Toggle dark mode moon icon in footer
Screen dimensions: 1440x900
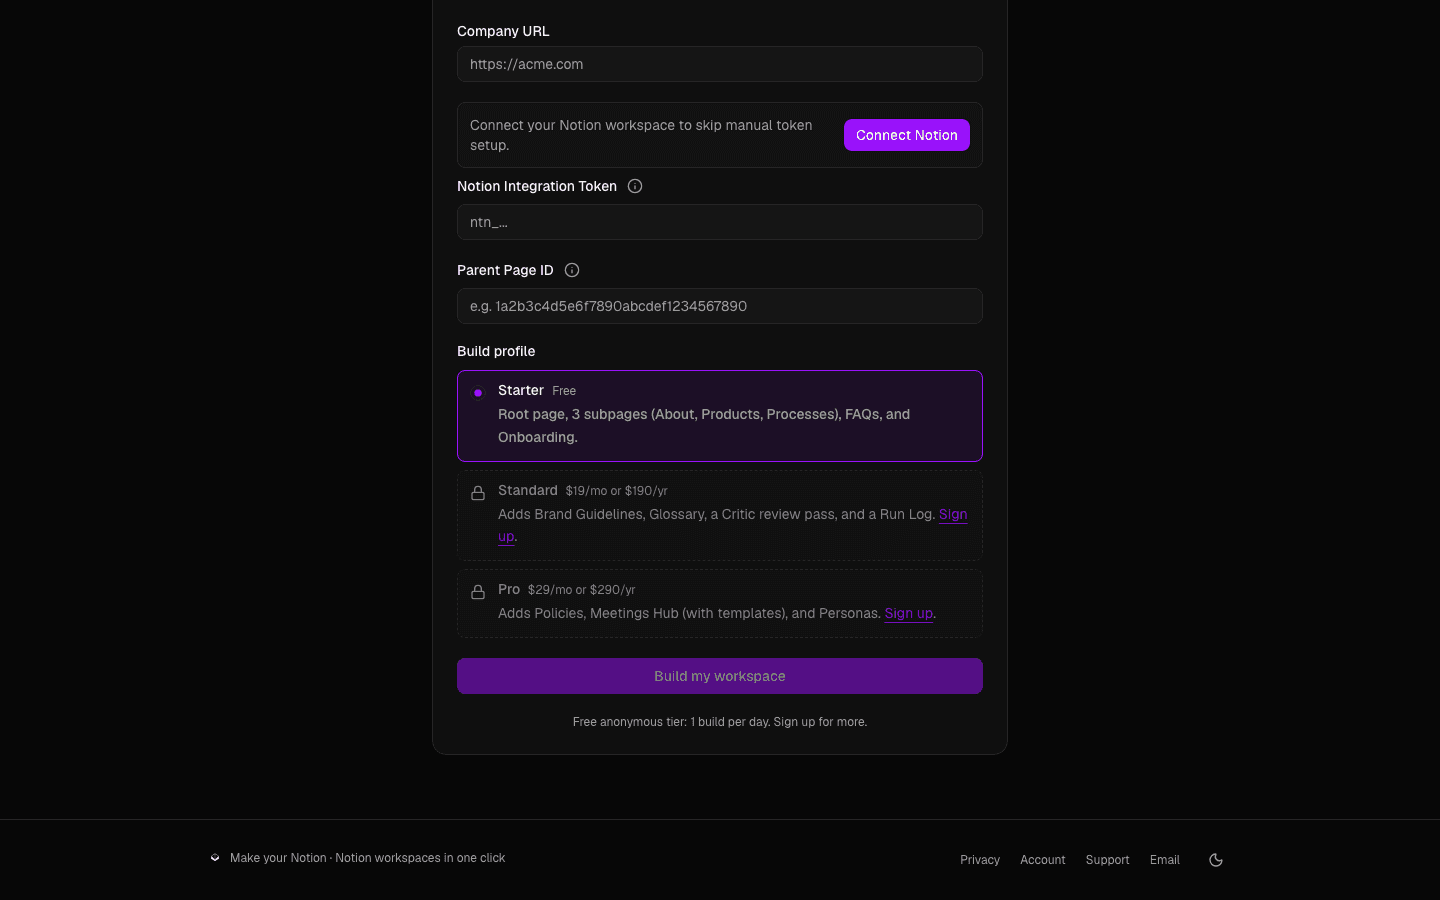pos(1216,860)
